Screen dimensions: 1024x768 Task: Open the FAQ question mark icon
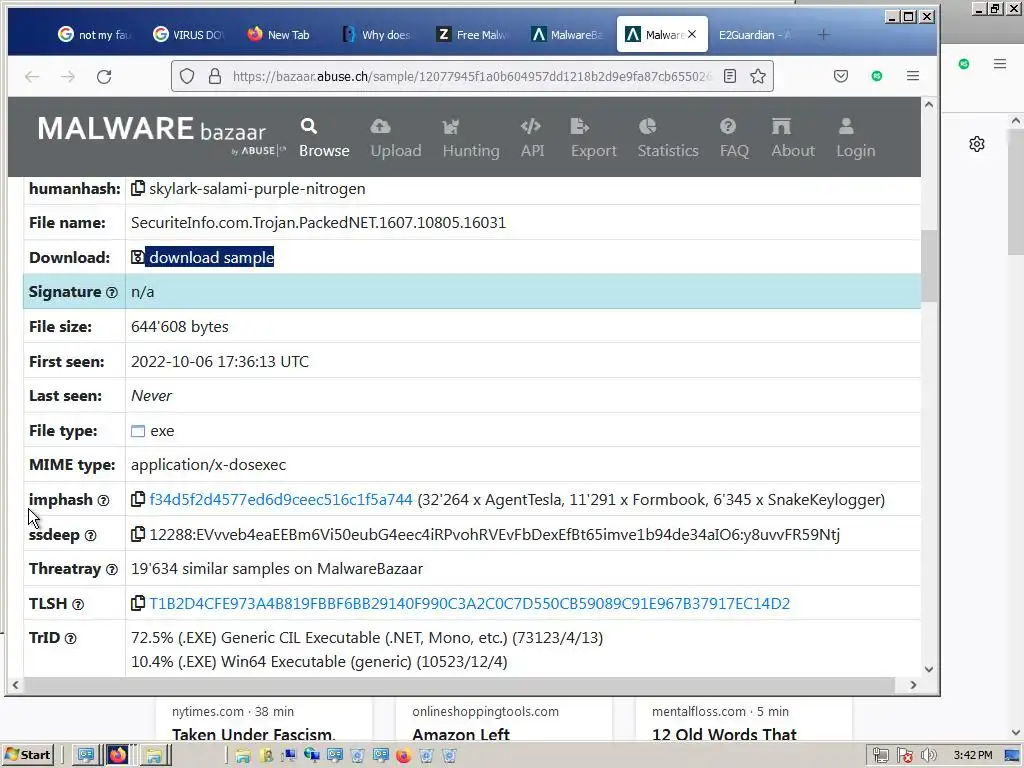728,126
